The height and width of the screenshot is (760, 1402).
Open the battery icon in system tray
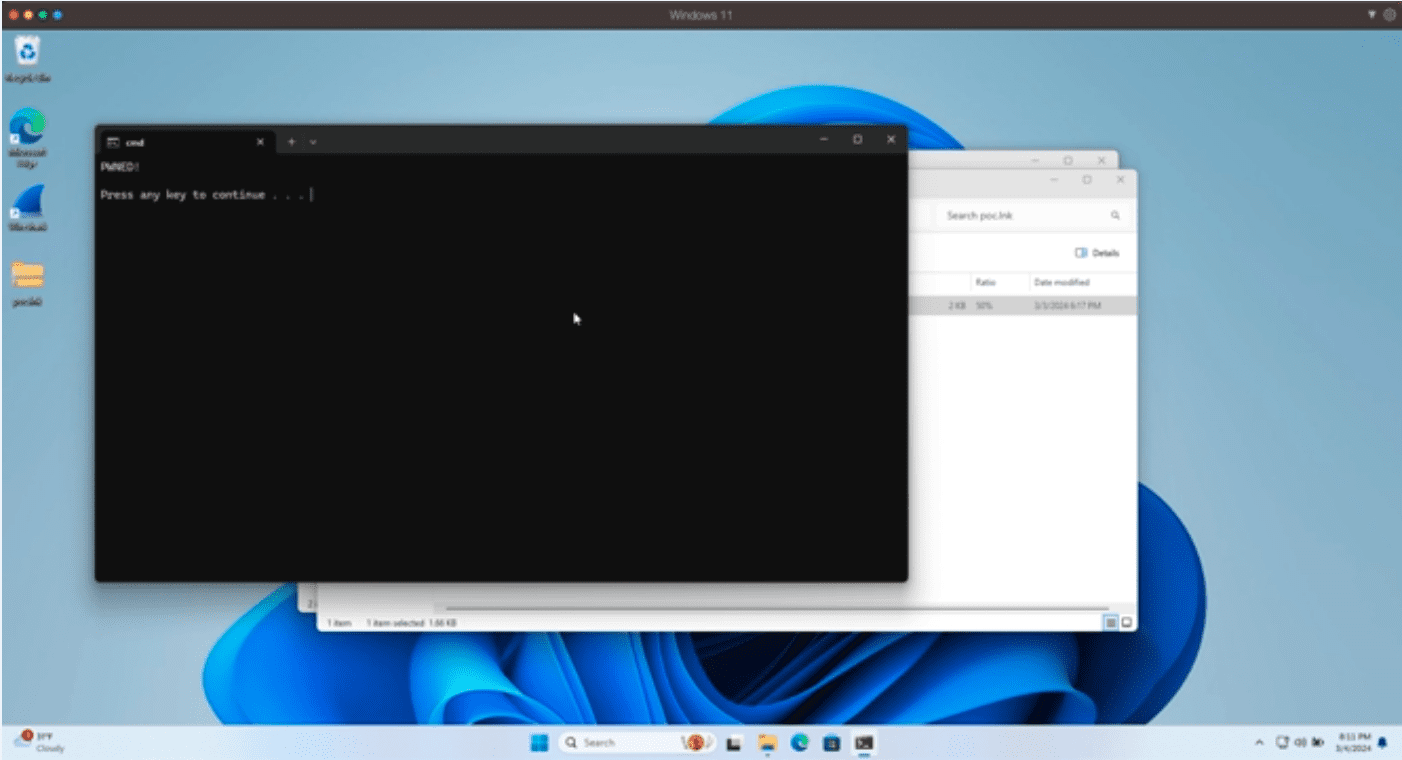pyautogui.click(x=1318, y=743)
